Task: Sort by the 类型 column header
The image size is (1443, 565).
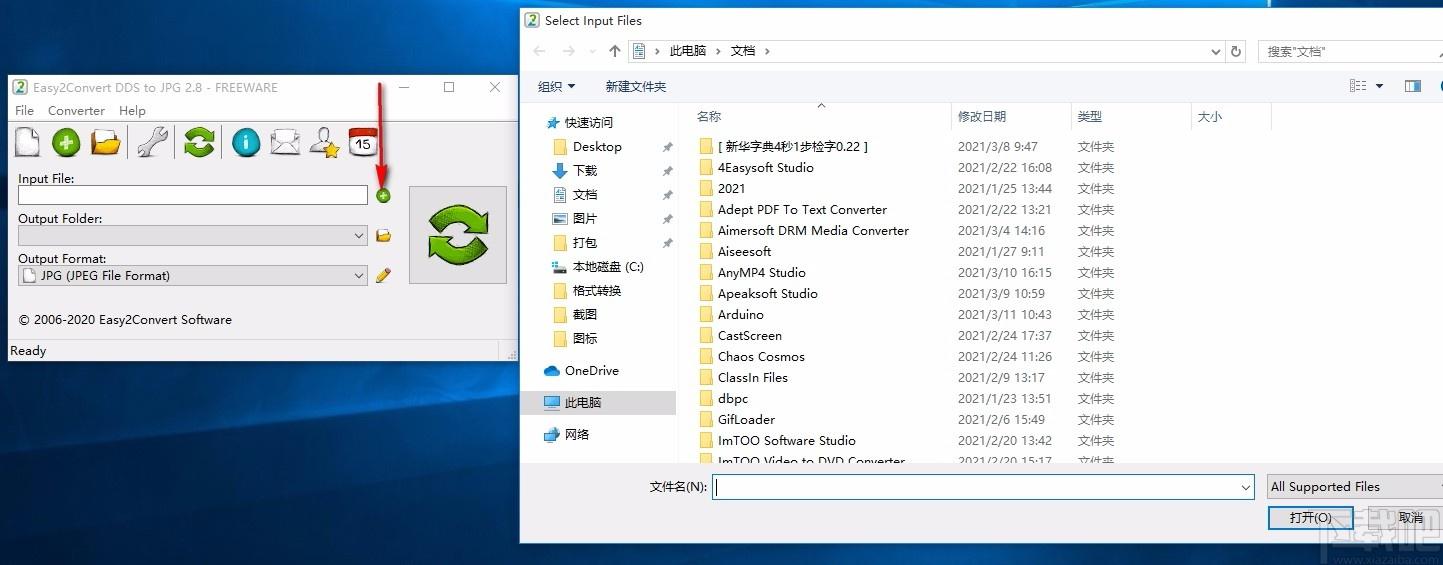Action: (x=1090, y=117)
